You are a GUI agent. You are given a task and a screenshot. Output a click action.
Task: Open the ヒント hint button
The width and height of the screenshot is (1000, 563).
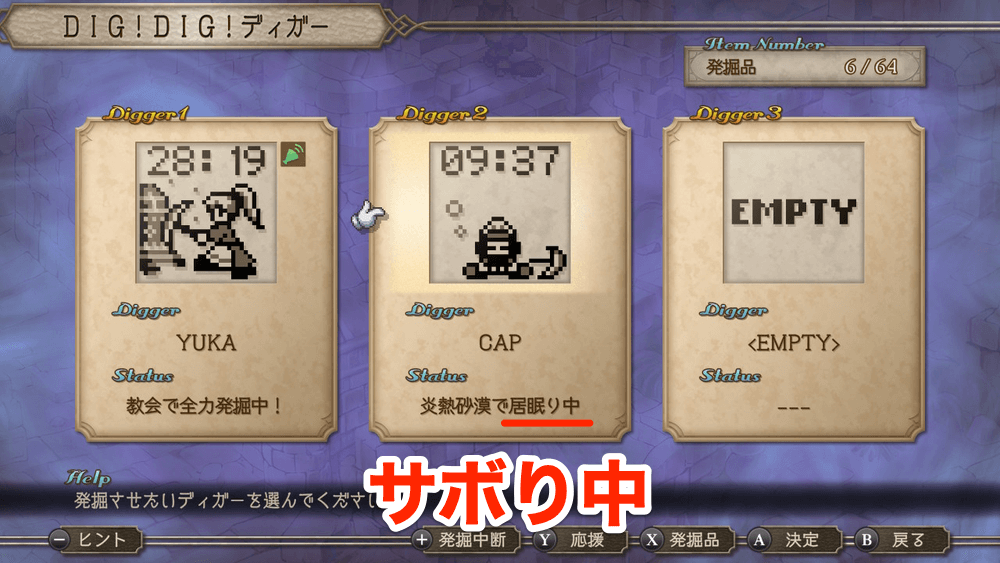tap(96, 540)
